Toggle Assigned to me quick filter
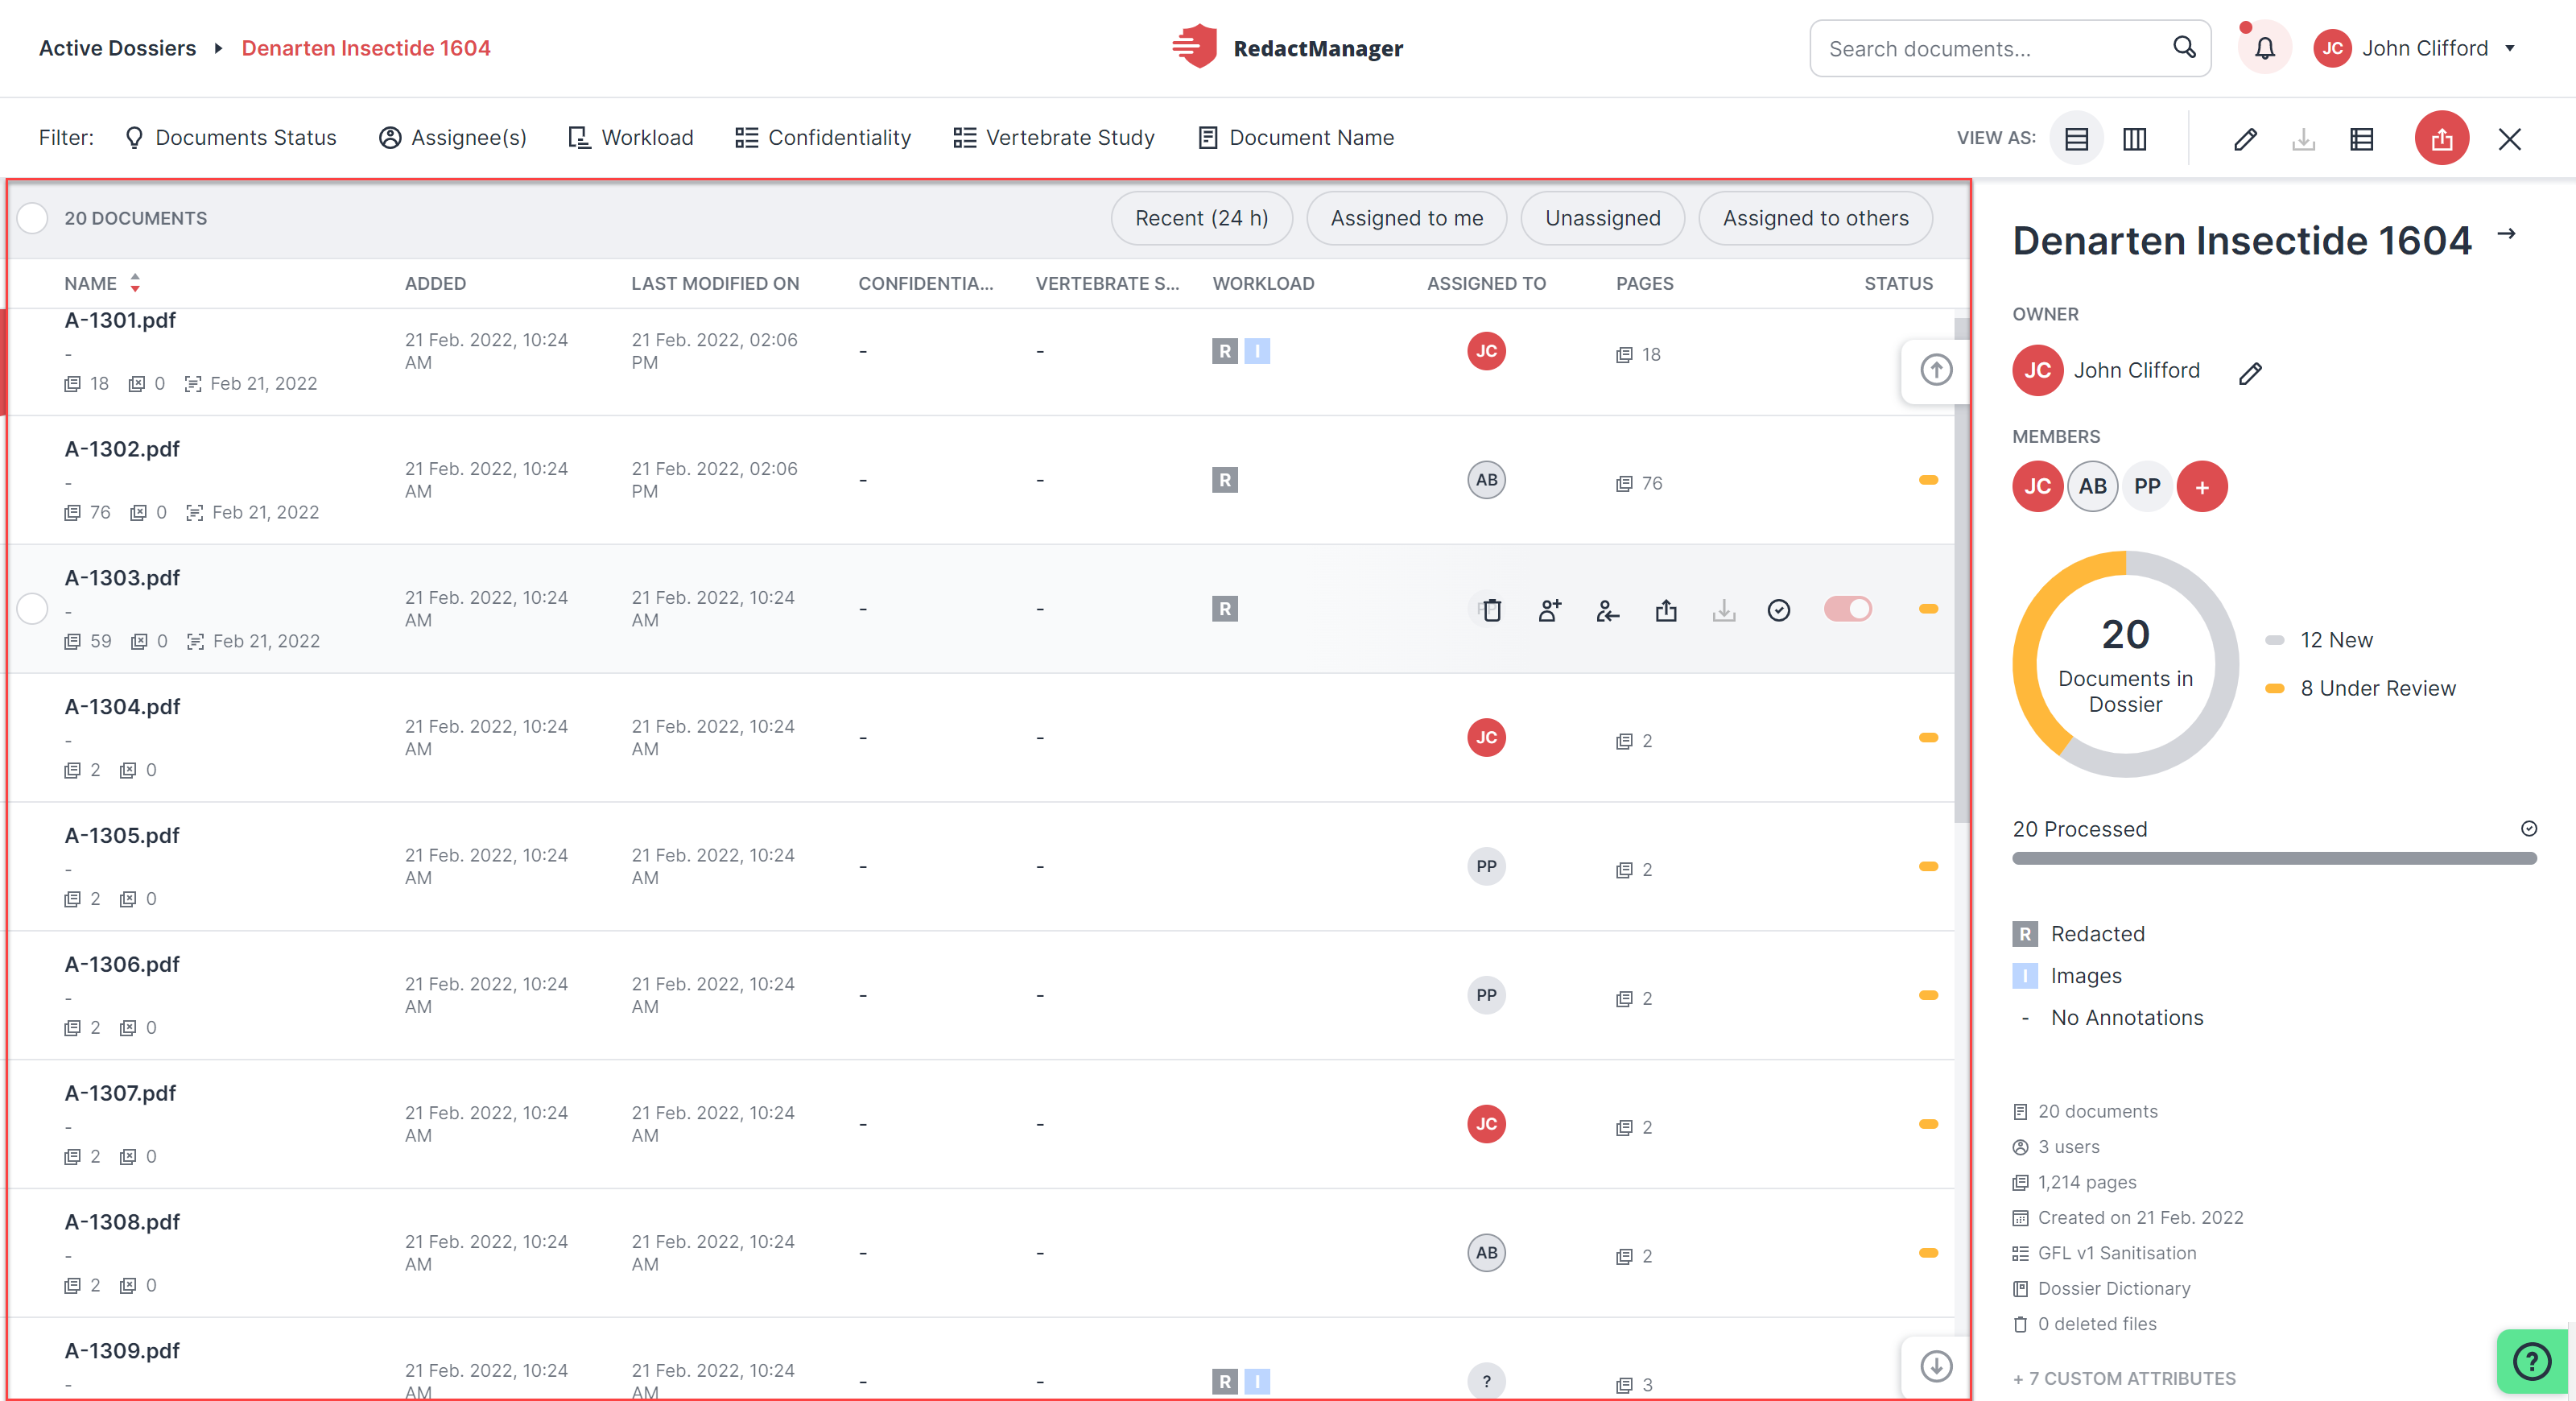The height and width of the screenshot is (1401, 2576). point(1406,218)
